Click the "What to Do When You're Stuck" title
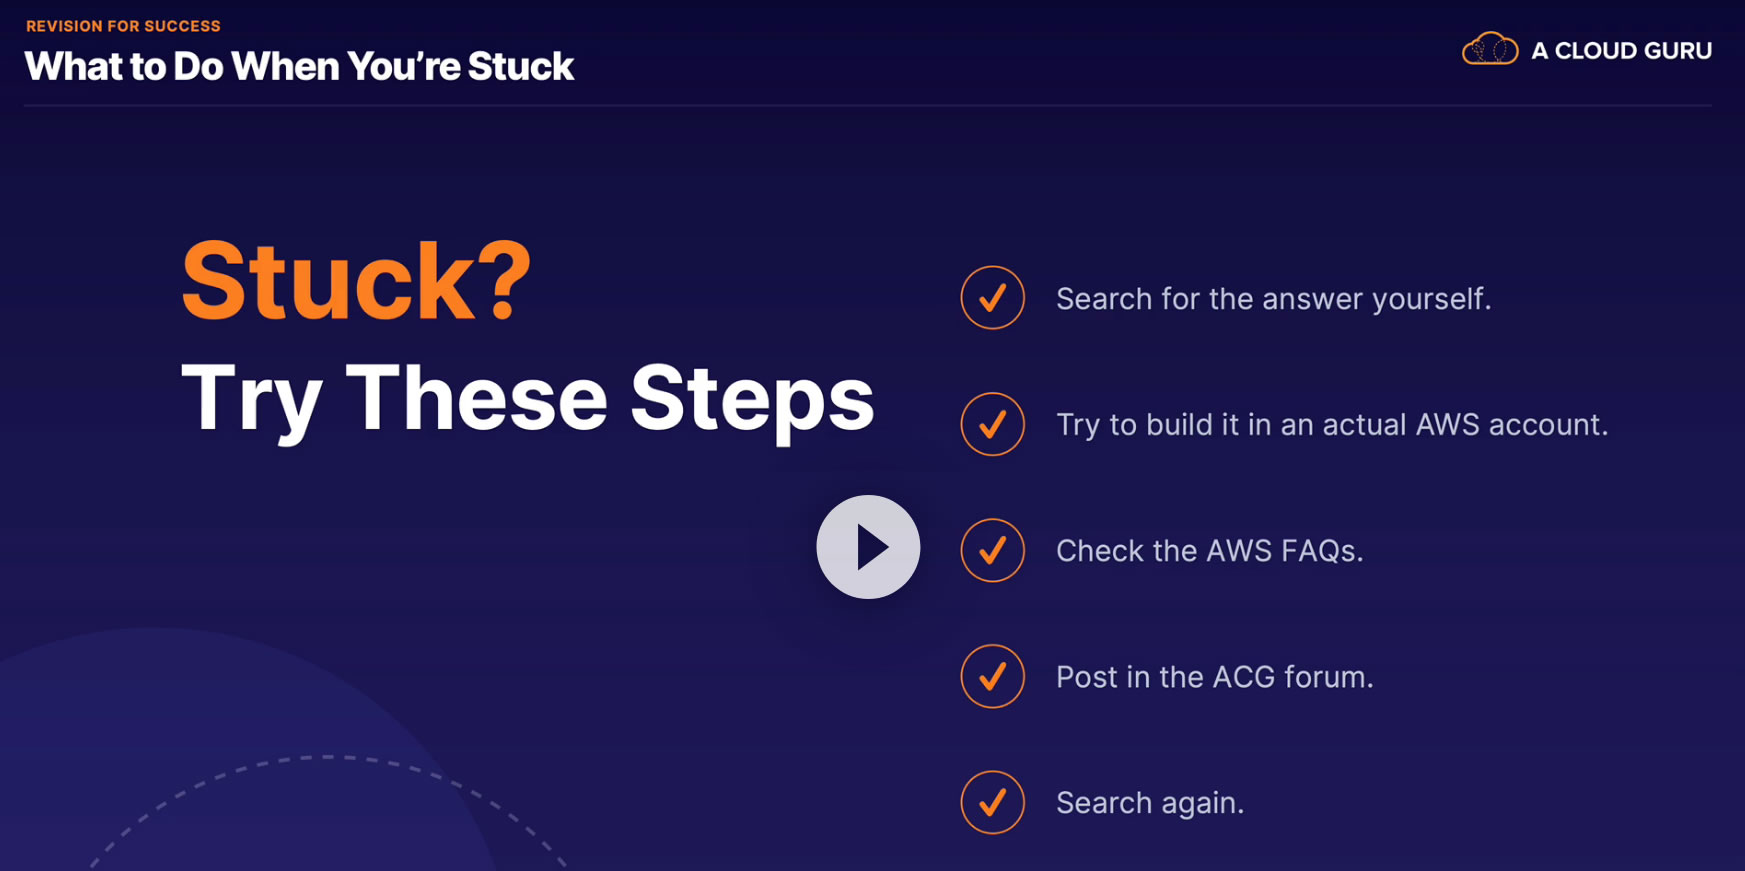Viewport: 1745px width, 871px height. click(x=299, y=66)
